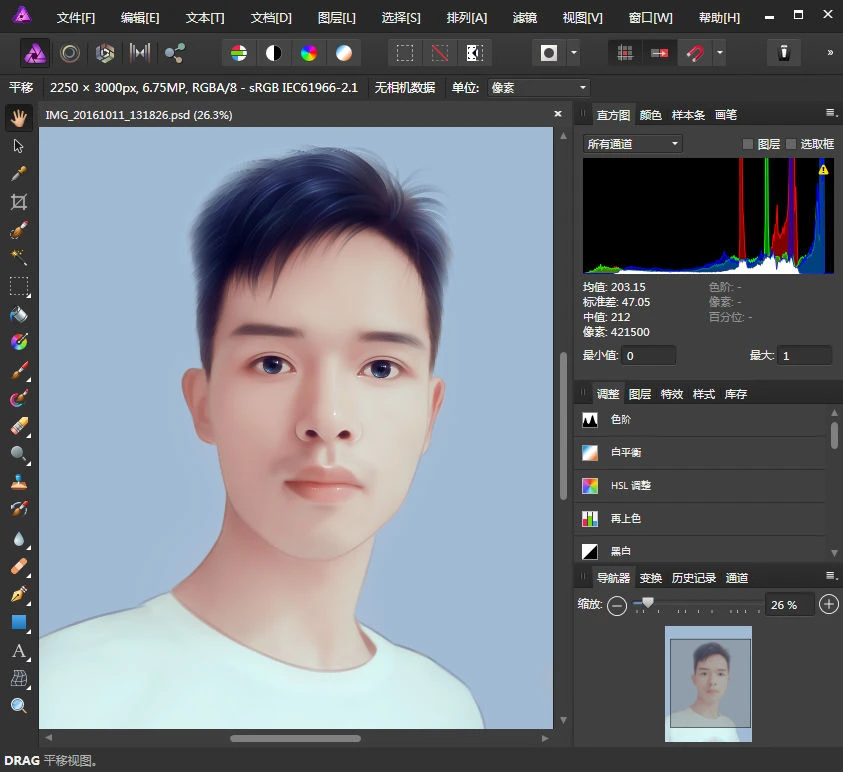Viewport: 843px width, 772px height.
Task: Select the Color Picker tool
Action: (17, 174)
